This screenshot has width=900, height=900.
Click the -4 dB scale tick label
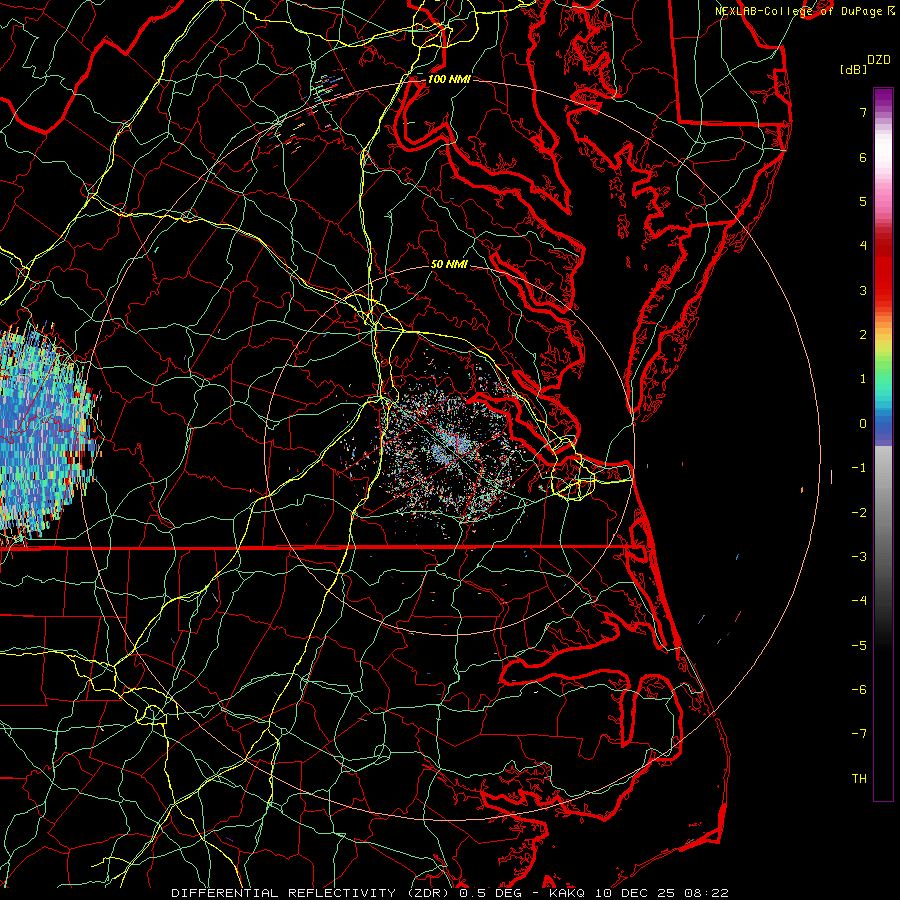[859, 601]
